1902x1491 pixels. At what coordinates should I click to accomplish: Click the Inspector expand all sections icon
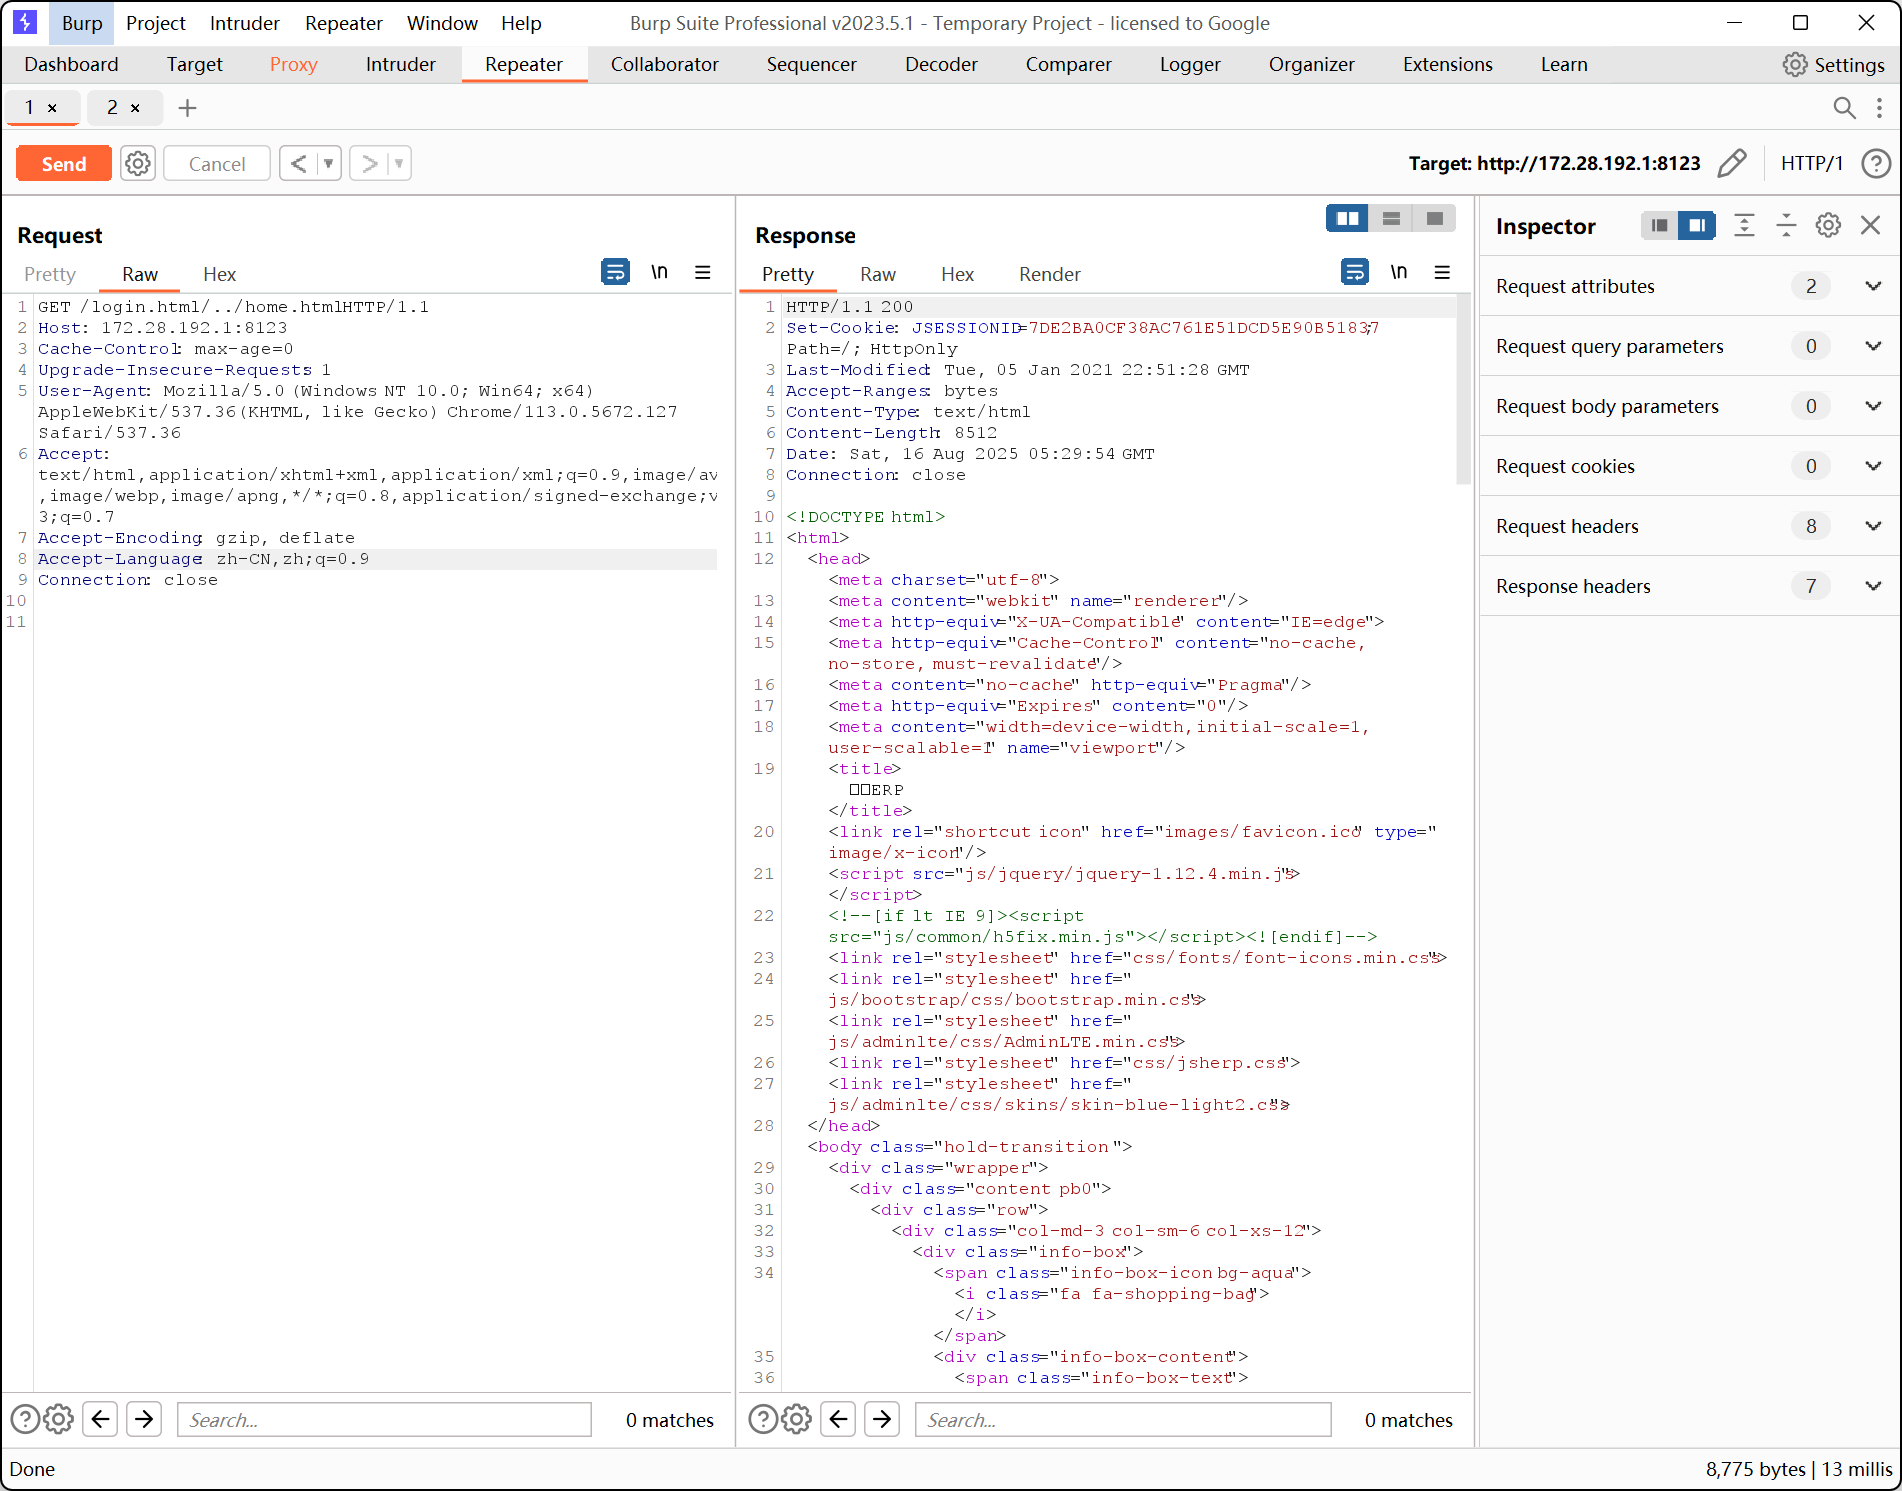pos(1744,226)
